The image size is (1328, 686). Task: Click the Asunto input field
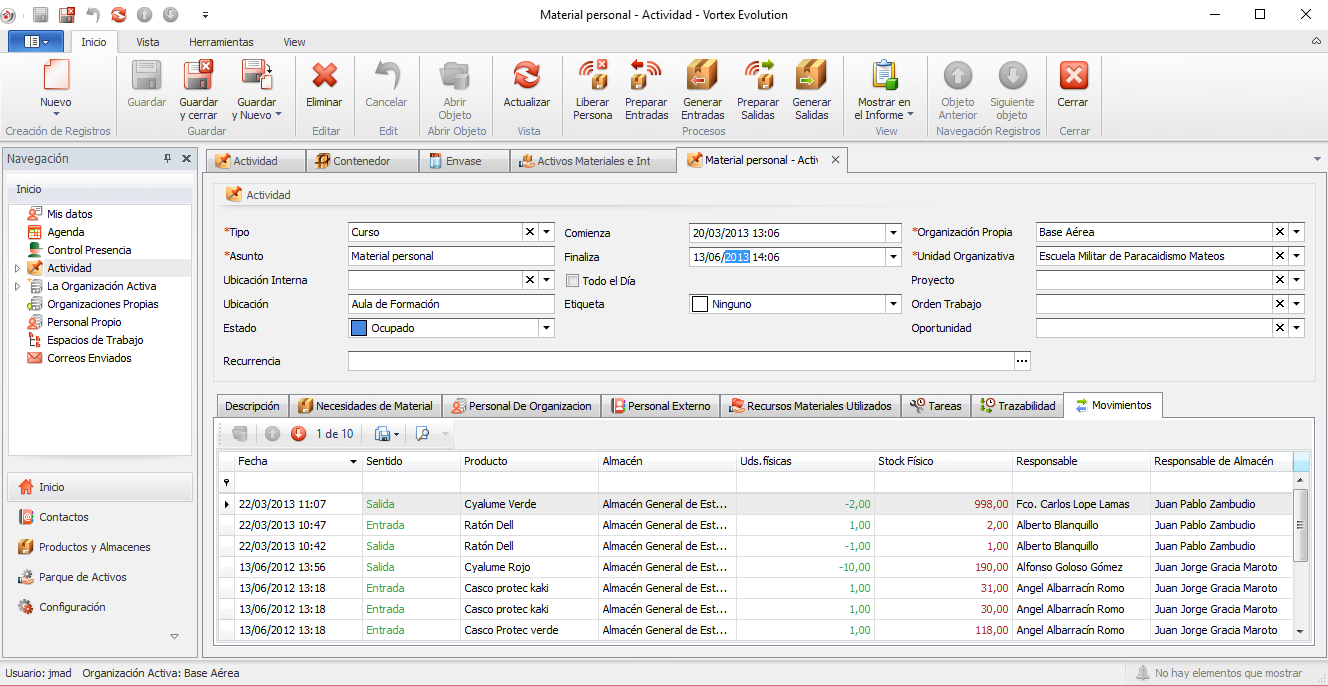pyautogui.click(x=451, y=256)
